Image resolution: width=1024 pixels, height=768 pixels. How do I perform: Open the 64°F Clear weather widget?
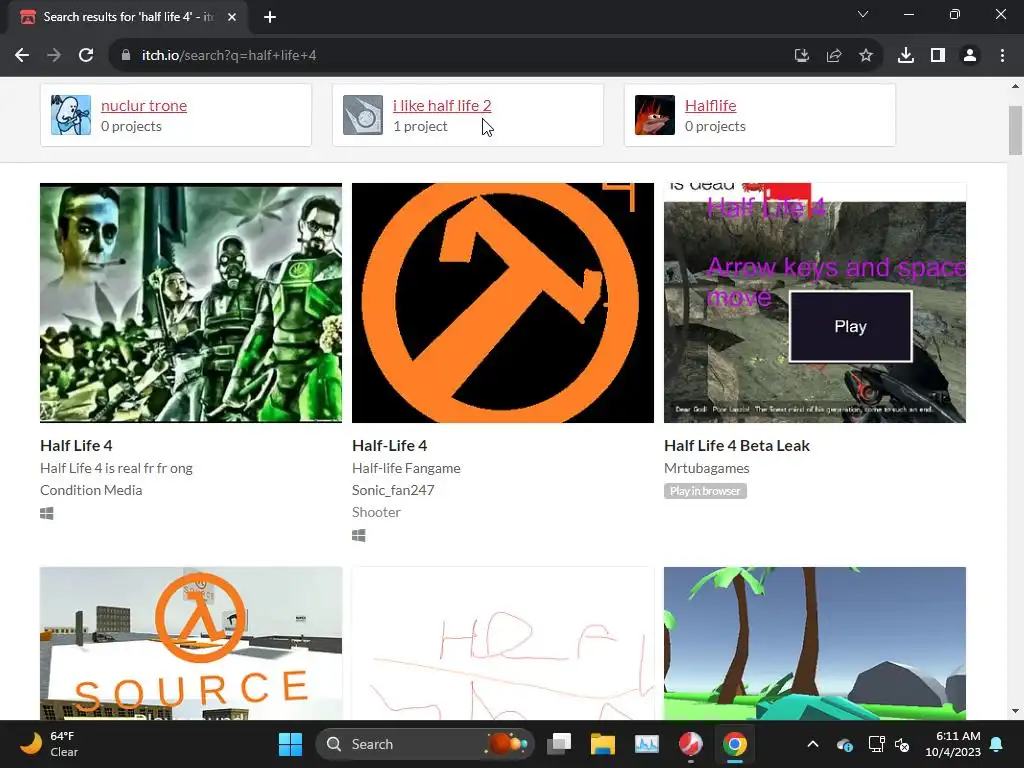[49, 744]
